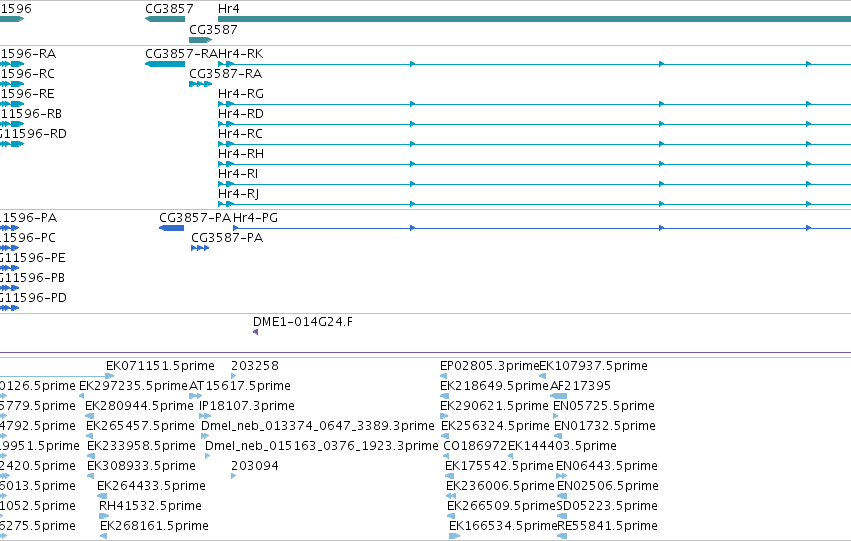The image size is (851, 541).
Task: Select the EP02805.3prime EST glyph
Action: point(443,376)
